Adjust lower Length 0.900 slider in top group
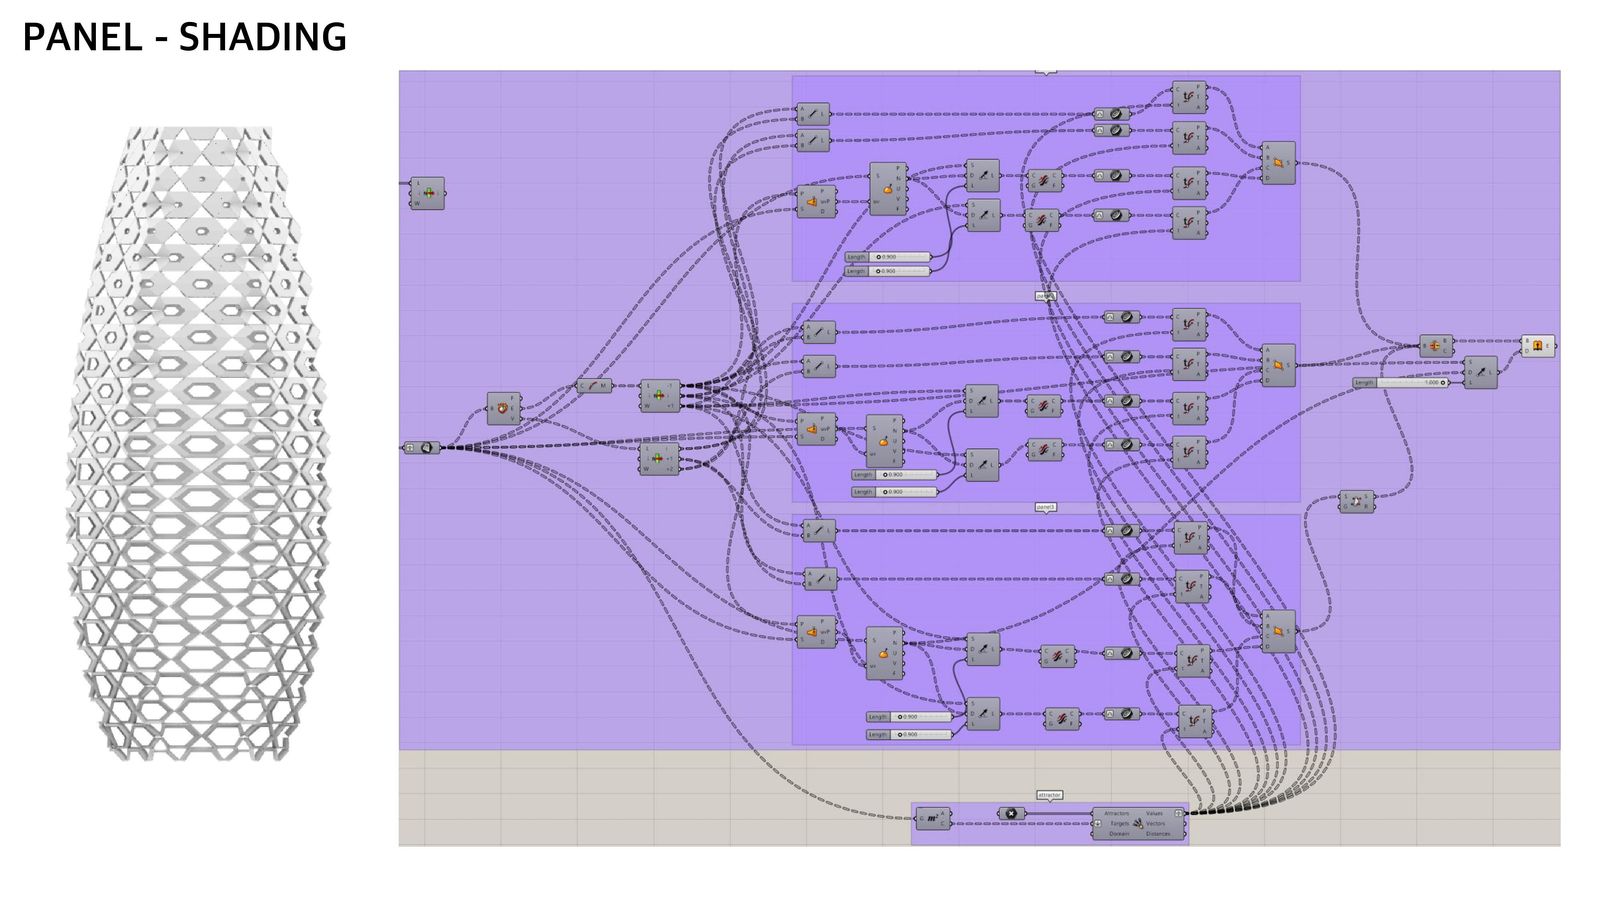This screenshot has width=1600, height=900. point(888,271)
